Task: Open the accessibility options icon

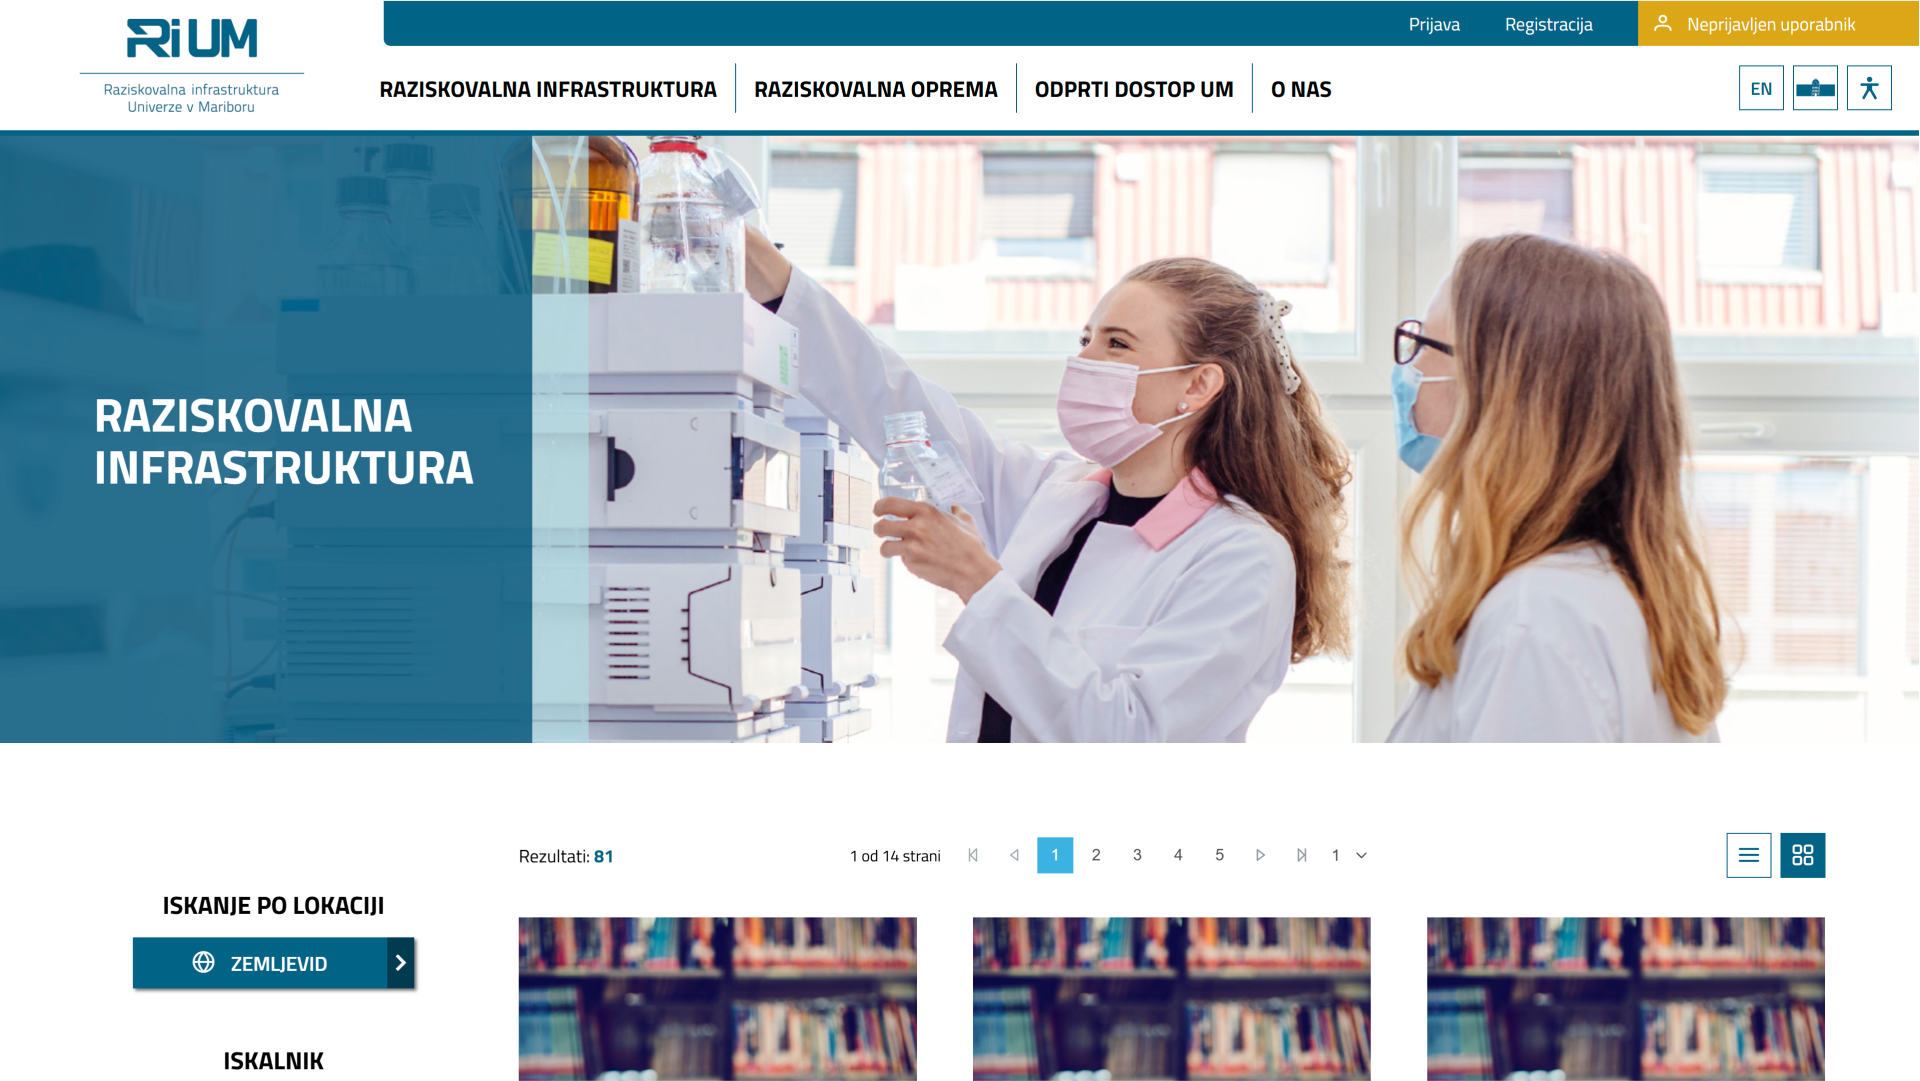Action: point(1868,88)
